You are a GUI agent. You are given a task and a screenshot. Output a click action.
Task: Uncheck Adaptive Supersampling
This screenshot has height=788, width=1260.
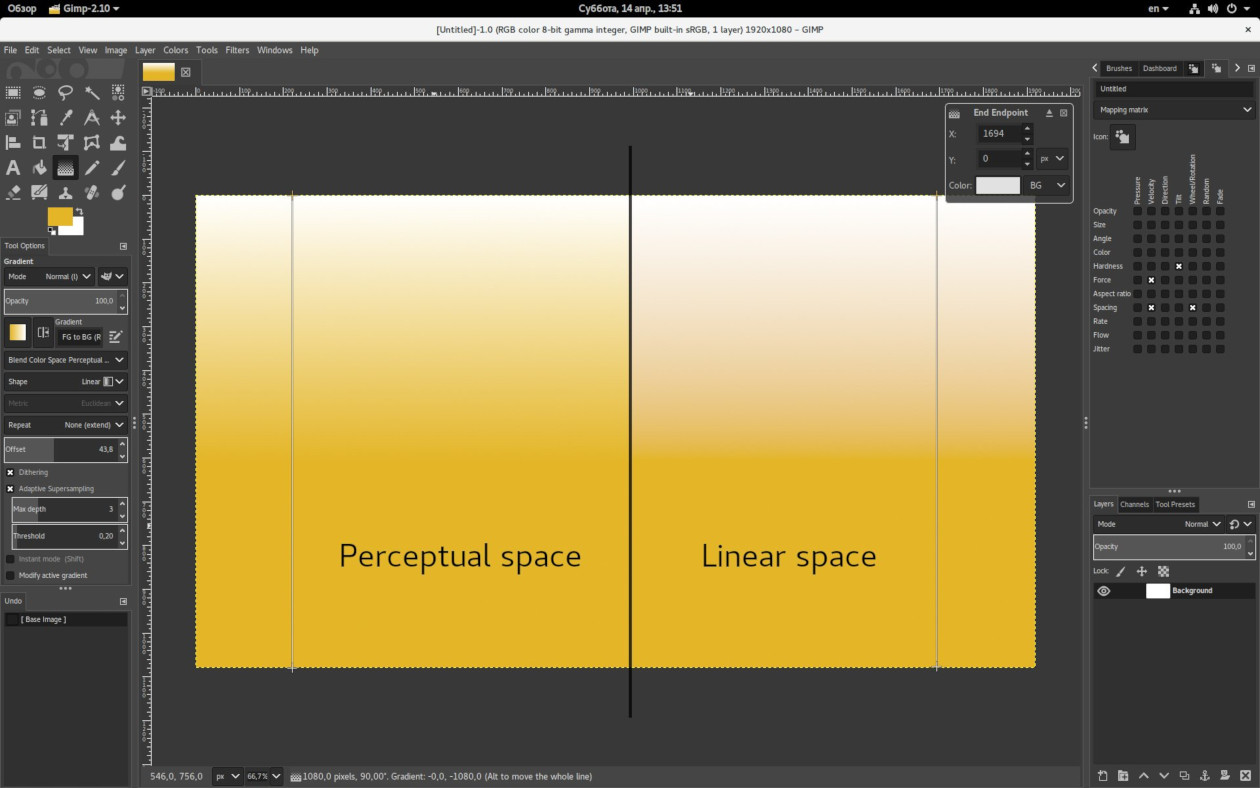pos(11,488)
